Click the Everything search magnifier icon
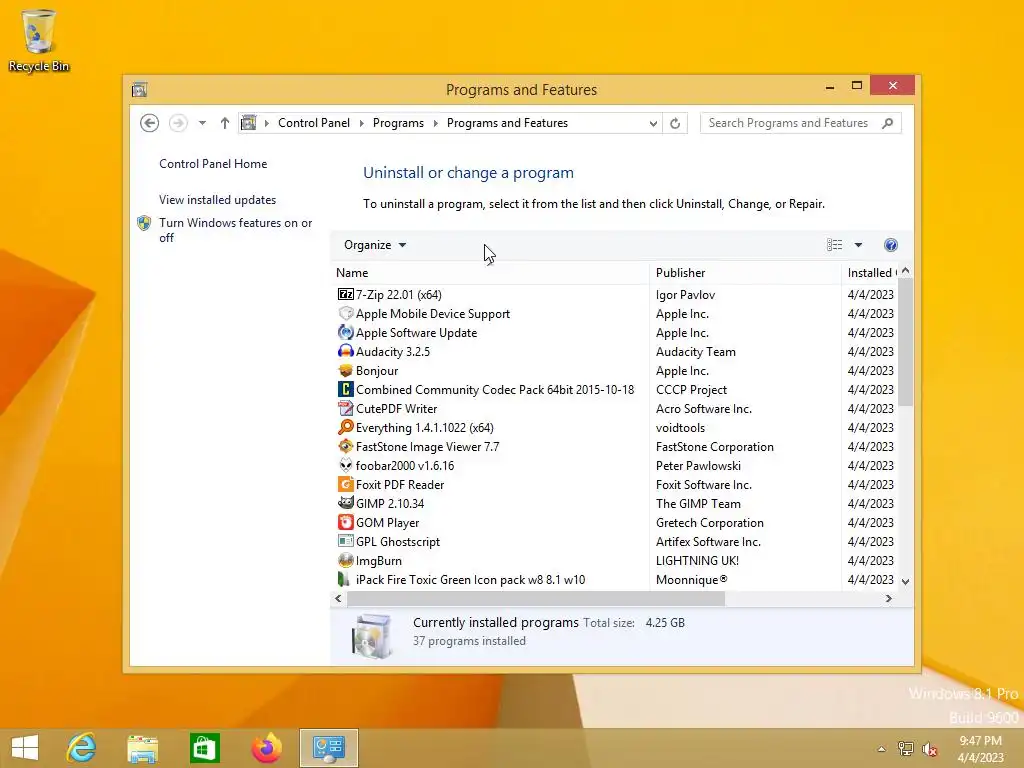This screenshot has width=1024, height=768. pos(345,427)
